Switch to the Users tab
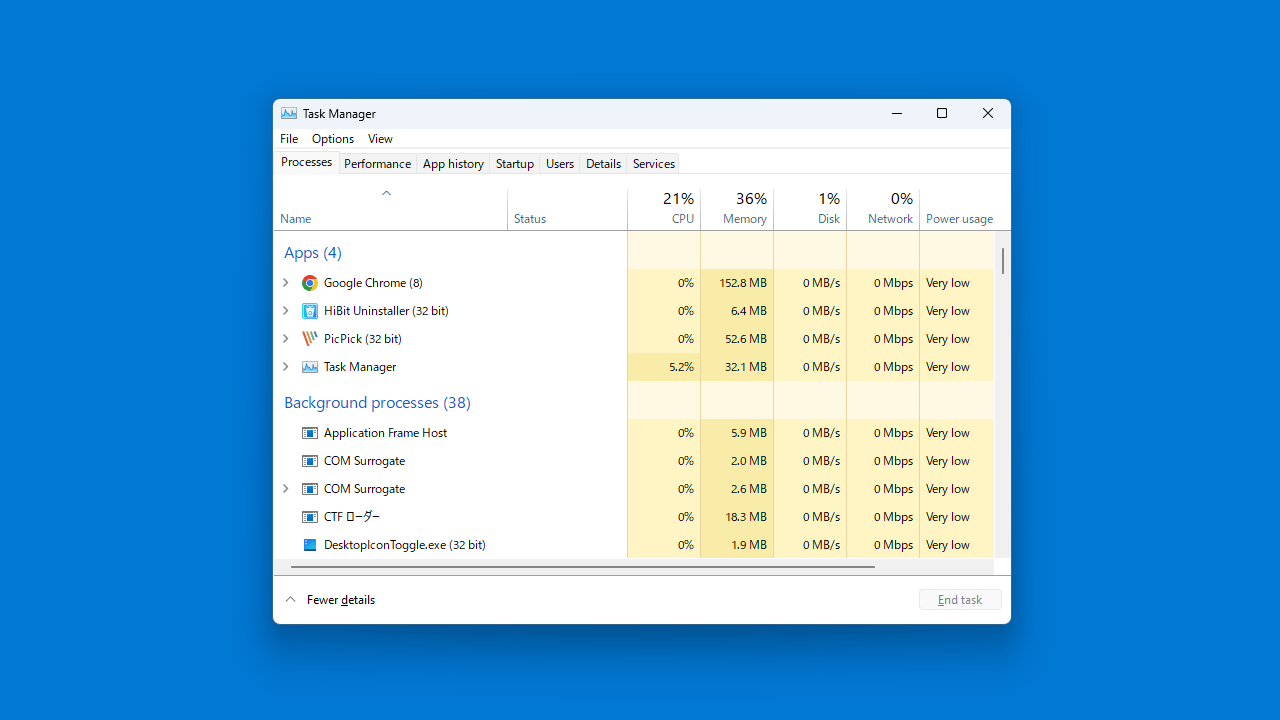 tap(560, 164)
